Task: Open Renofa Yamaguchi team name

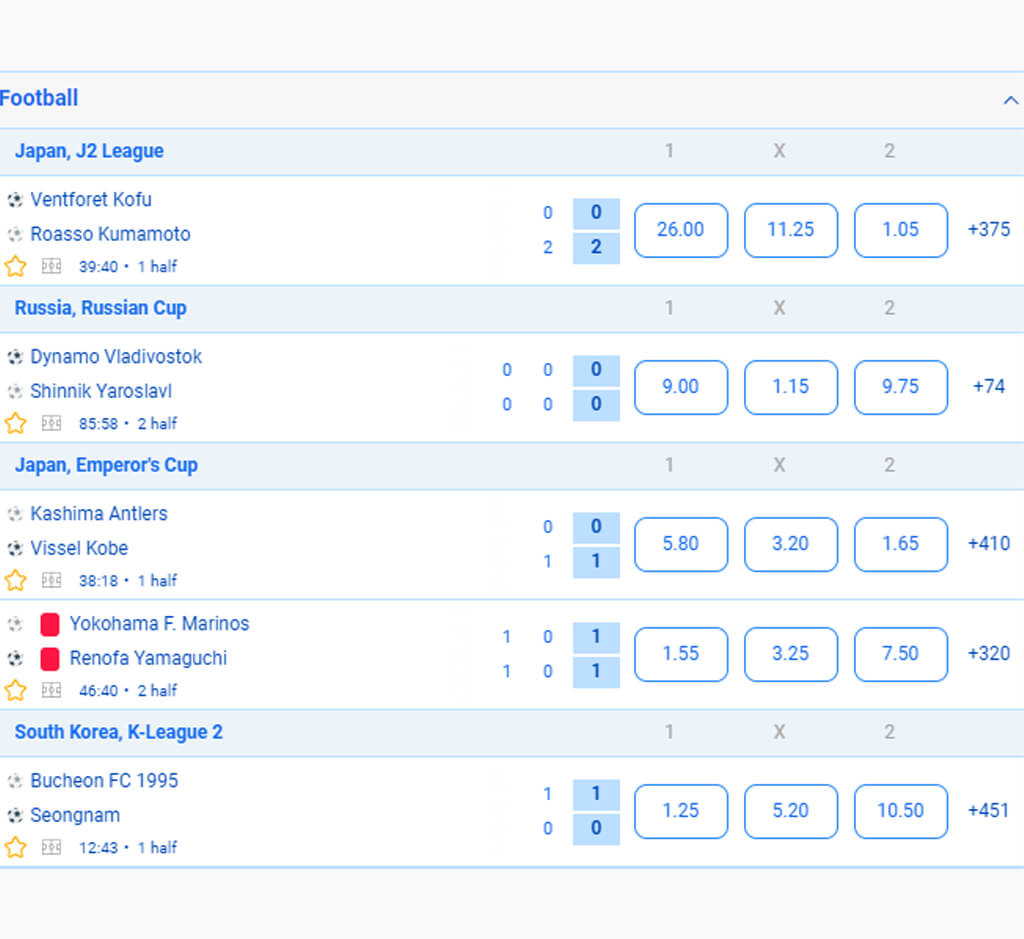Action: pyautogui.click(x=148, y=659)
